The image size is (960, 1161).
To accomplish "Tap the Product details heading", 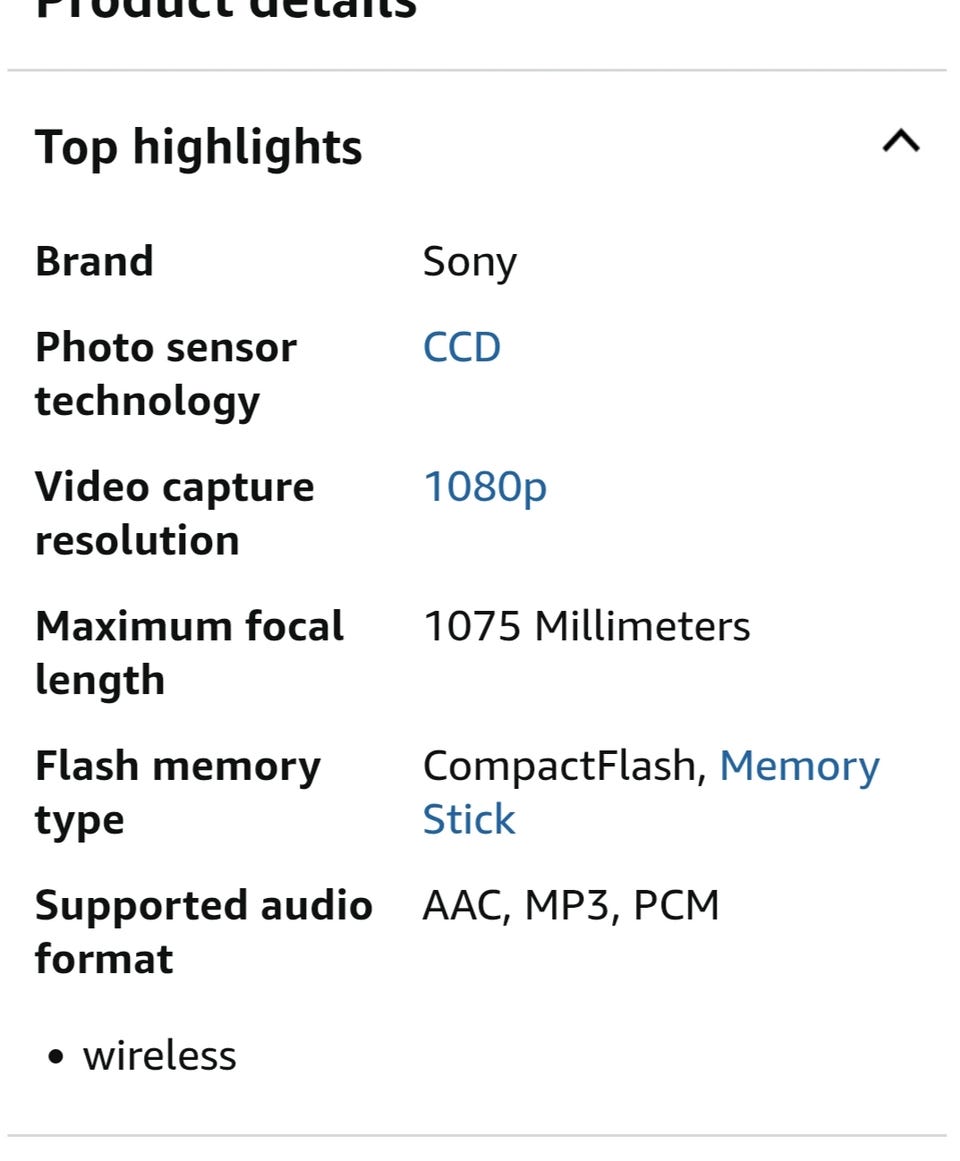I will point(225,8).
